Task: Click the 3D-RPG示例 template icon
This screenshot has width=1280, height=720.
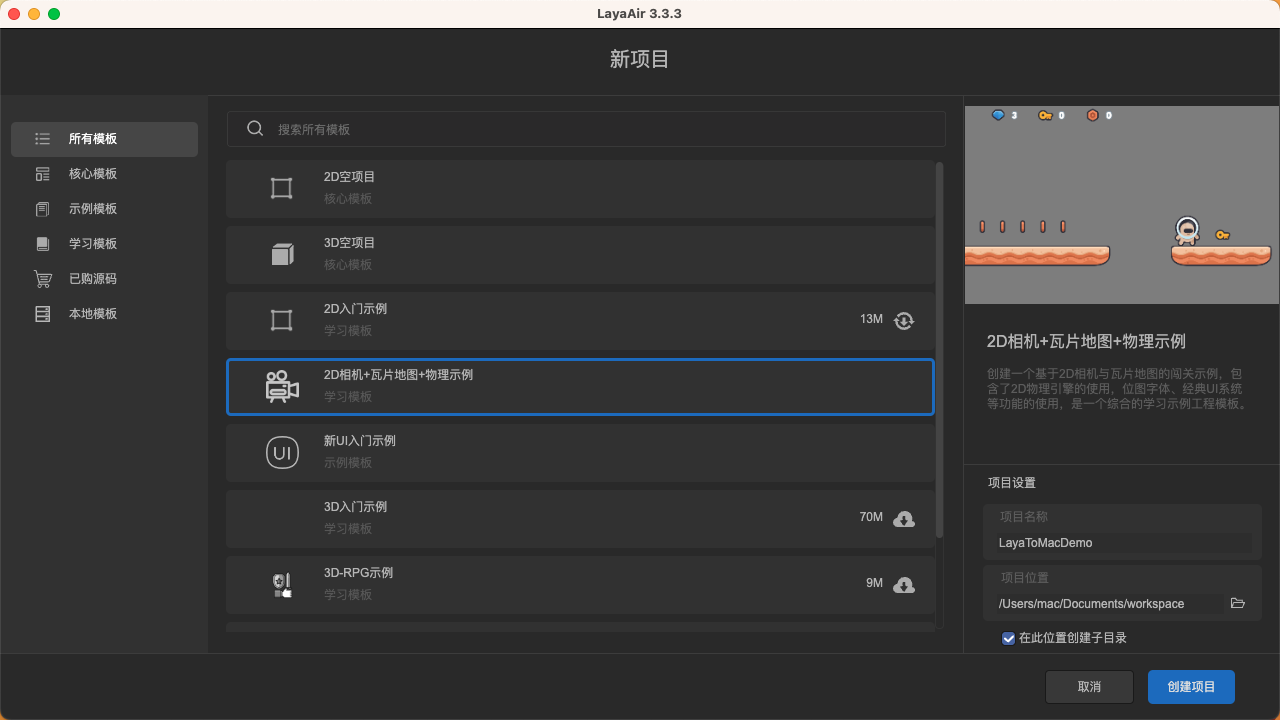Action: (282, 585)
